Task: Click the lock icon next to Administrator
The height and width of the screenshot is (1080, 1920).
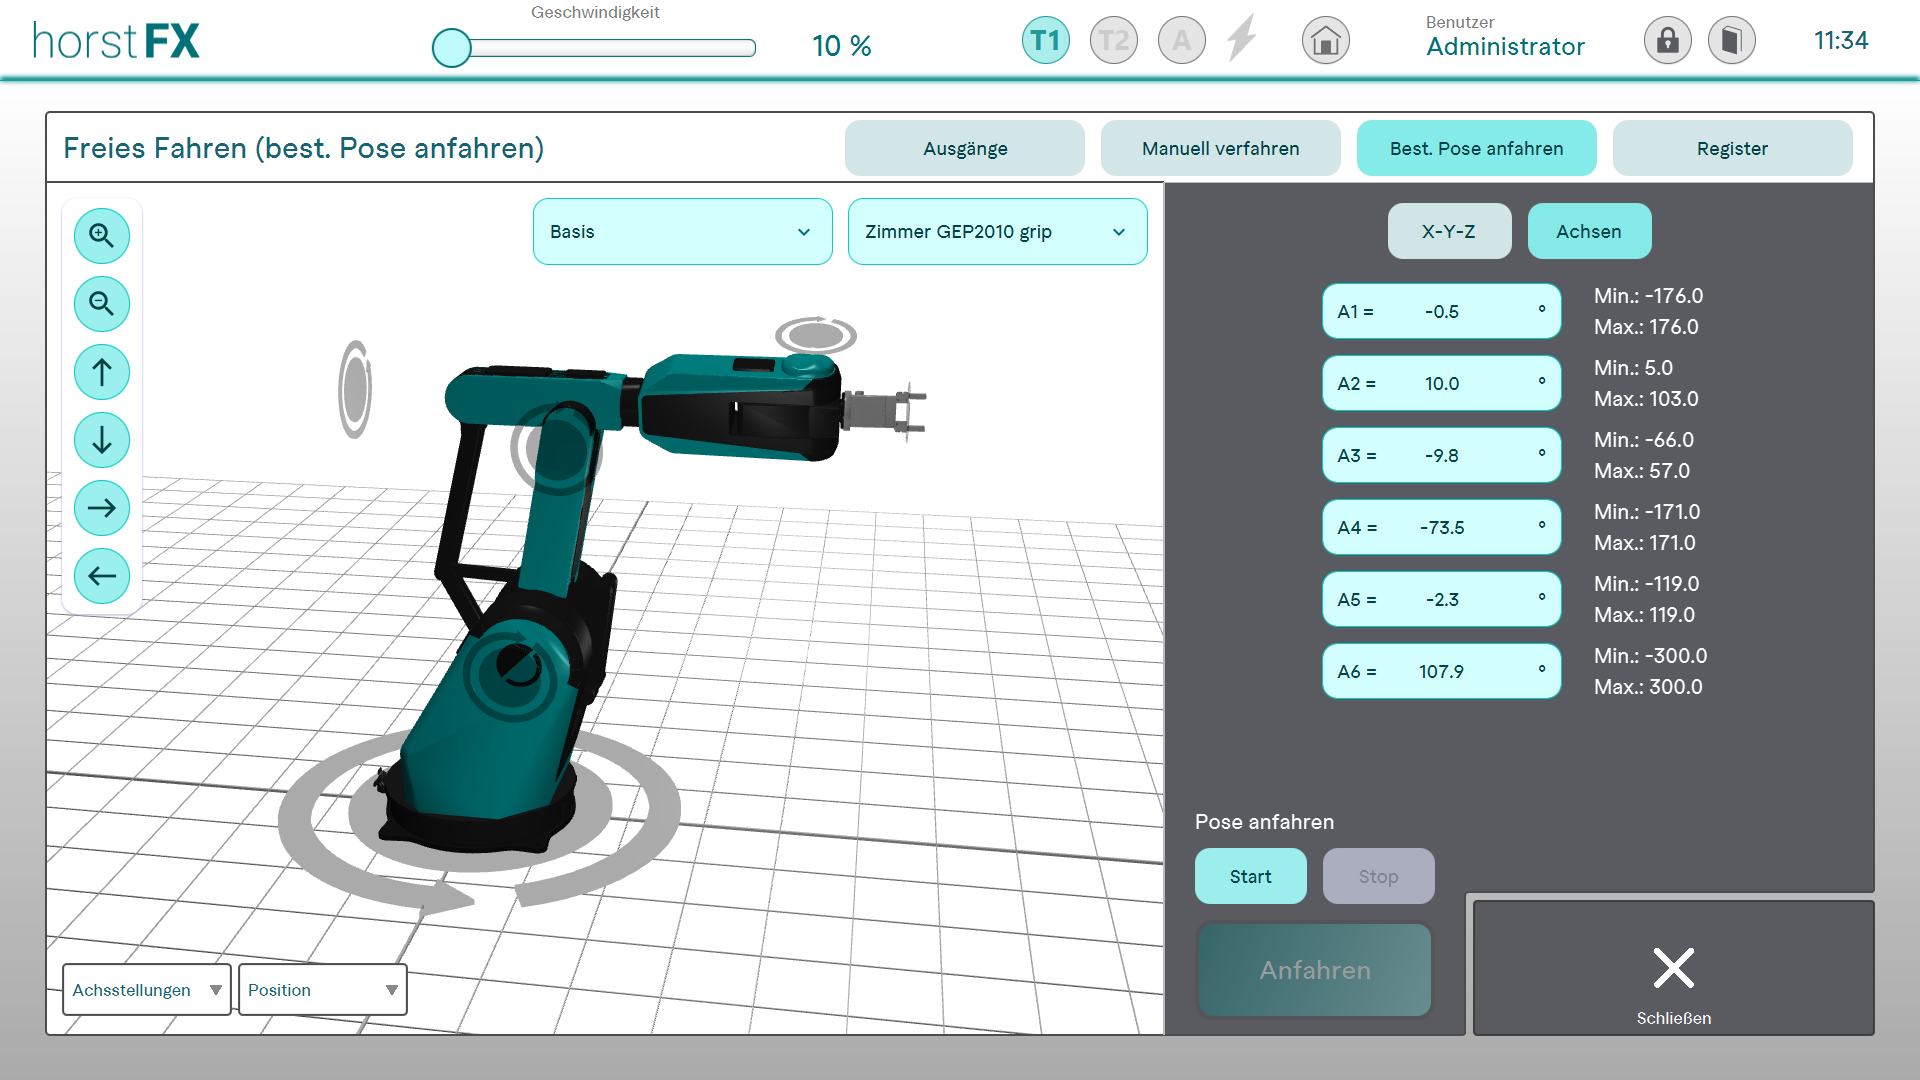Action: point(1667,41)
